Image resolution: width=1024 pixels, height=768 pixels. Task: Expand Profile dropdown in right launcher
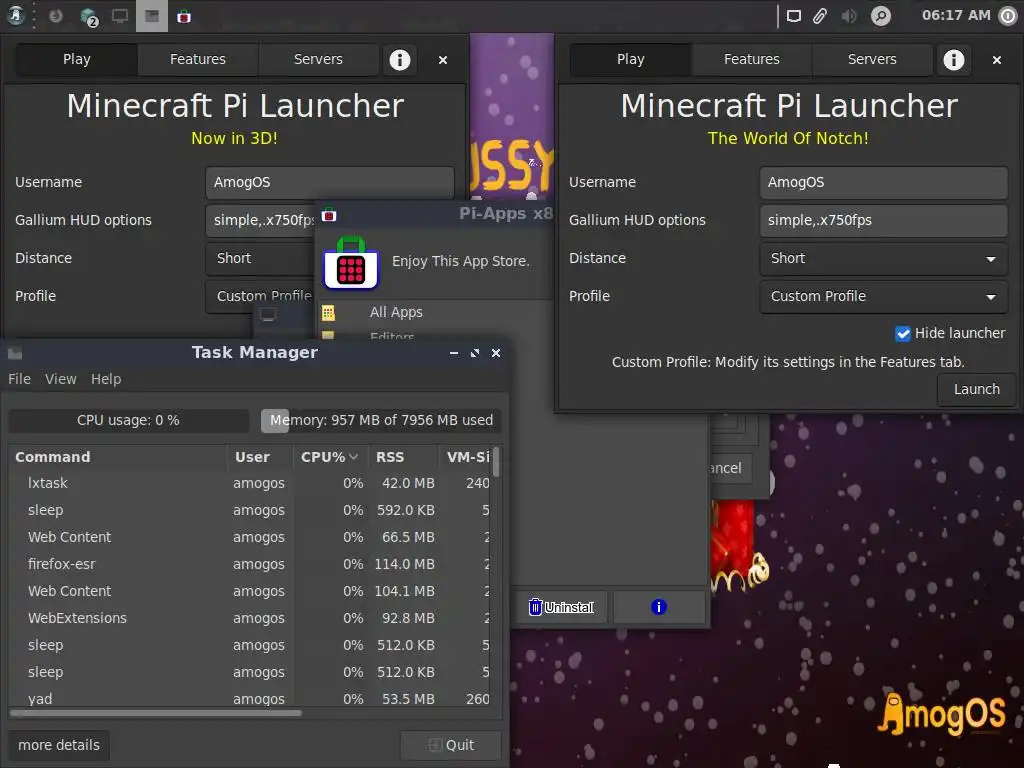click(x=884, y=296)
